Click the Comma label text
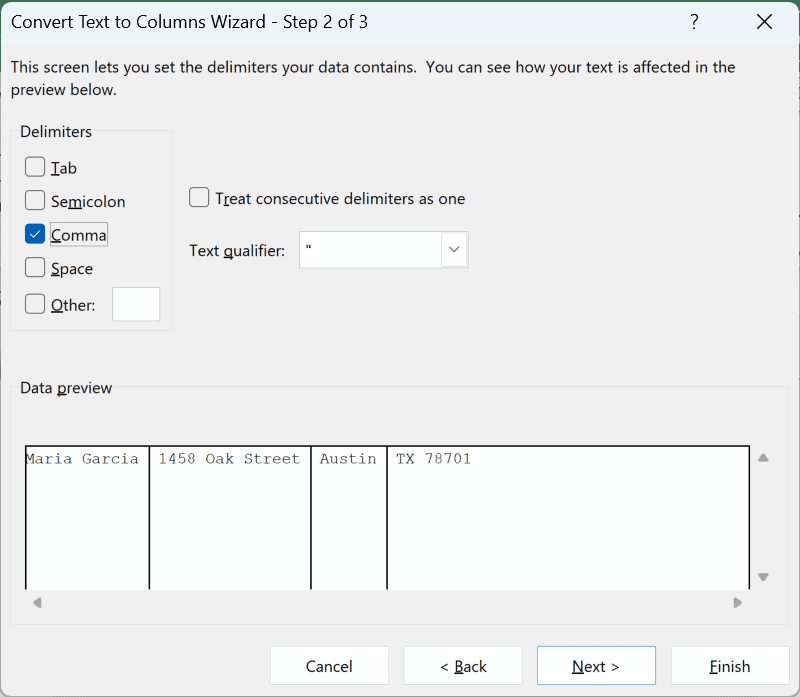 (x=79, y=235)
